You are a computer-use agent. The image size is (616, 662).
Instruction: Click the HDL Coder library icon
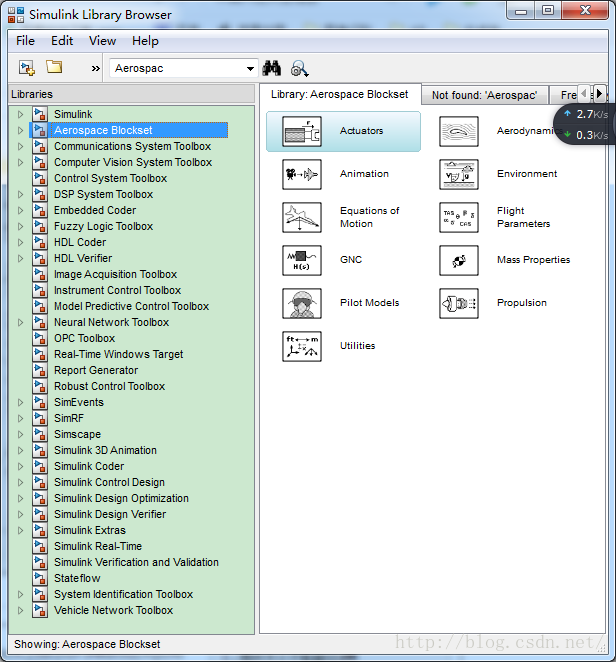[x=40, y=242]
